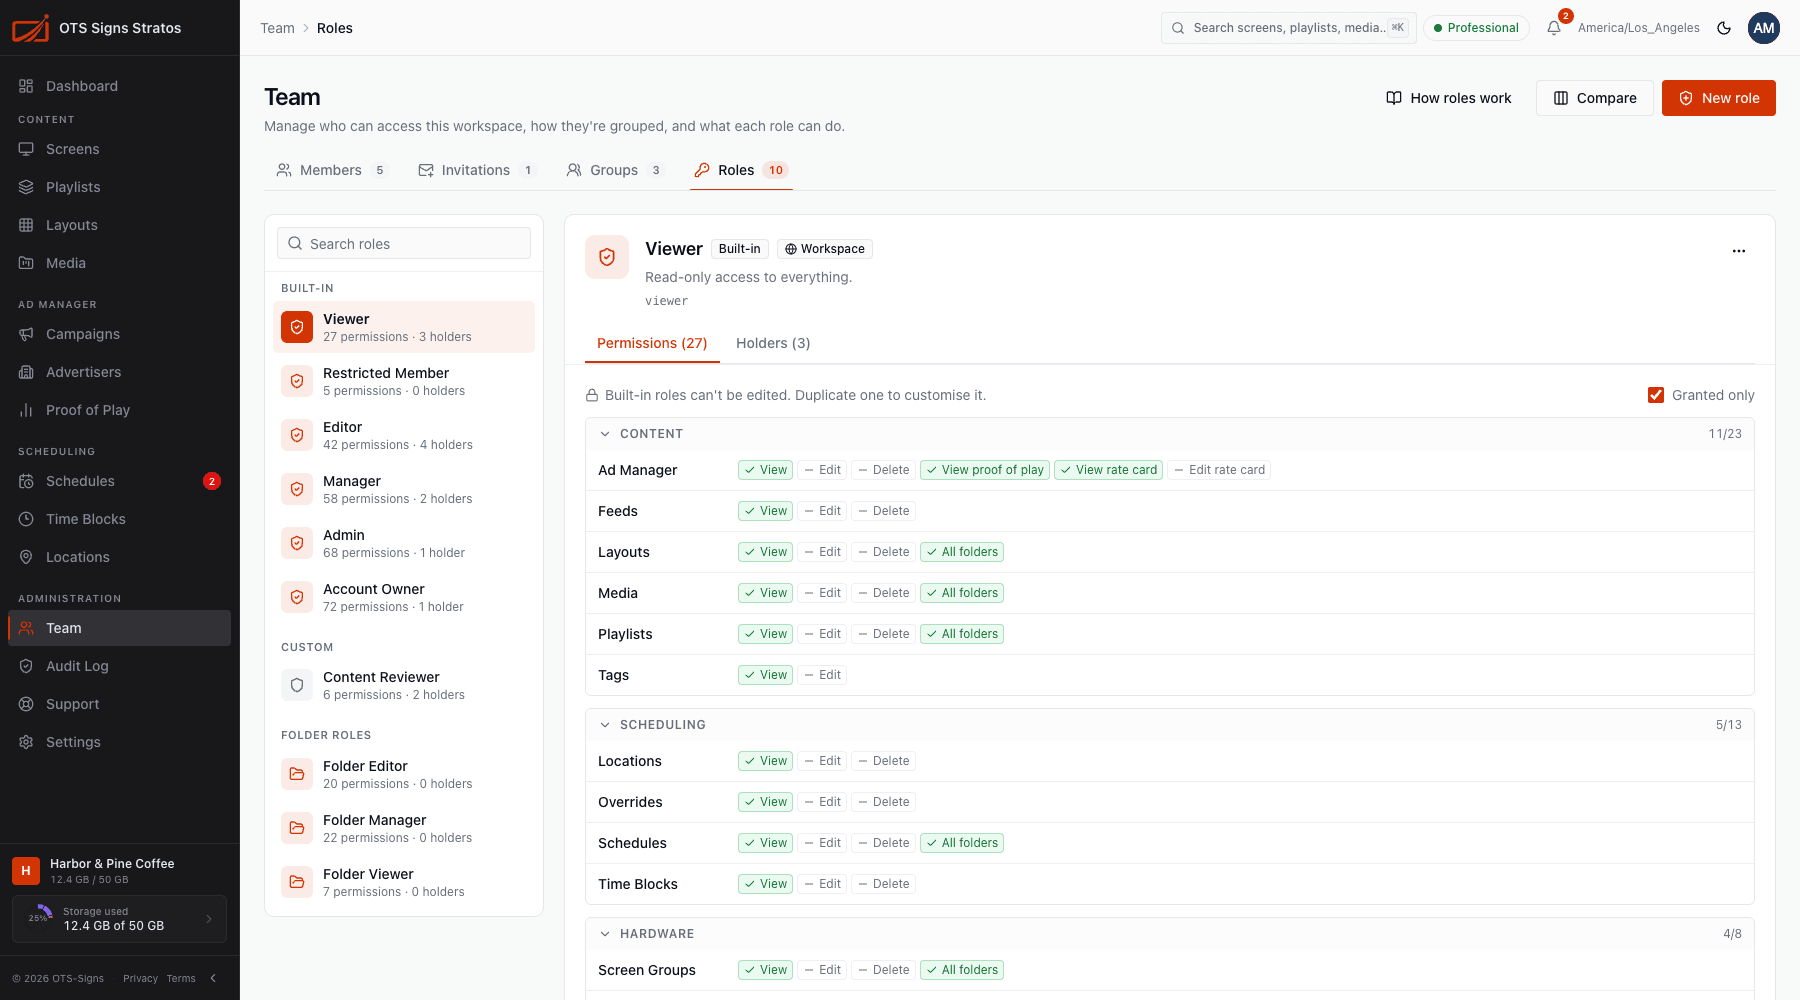This screenshot has height=1000, width=1800.
Task: Switch to the Groups tab
Action: click(614, 170)
